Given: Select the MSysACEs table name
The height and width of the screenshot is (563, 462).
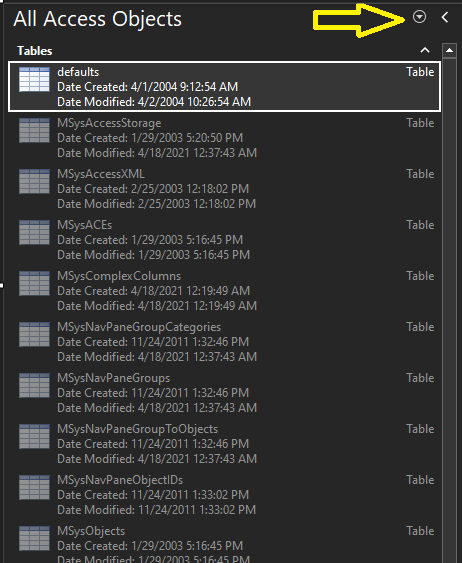Looking at the screenshot, I should (x=85, y=225).
